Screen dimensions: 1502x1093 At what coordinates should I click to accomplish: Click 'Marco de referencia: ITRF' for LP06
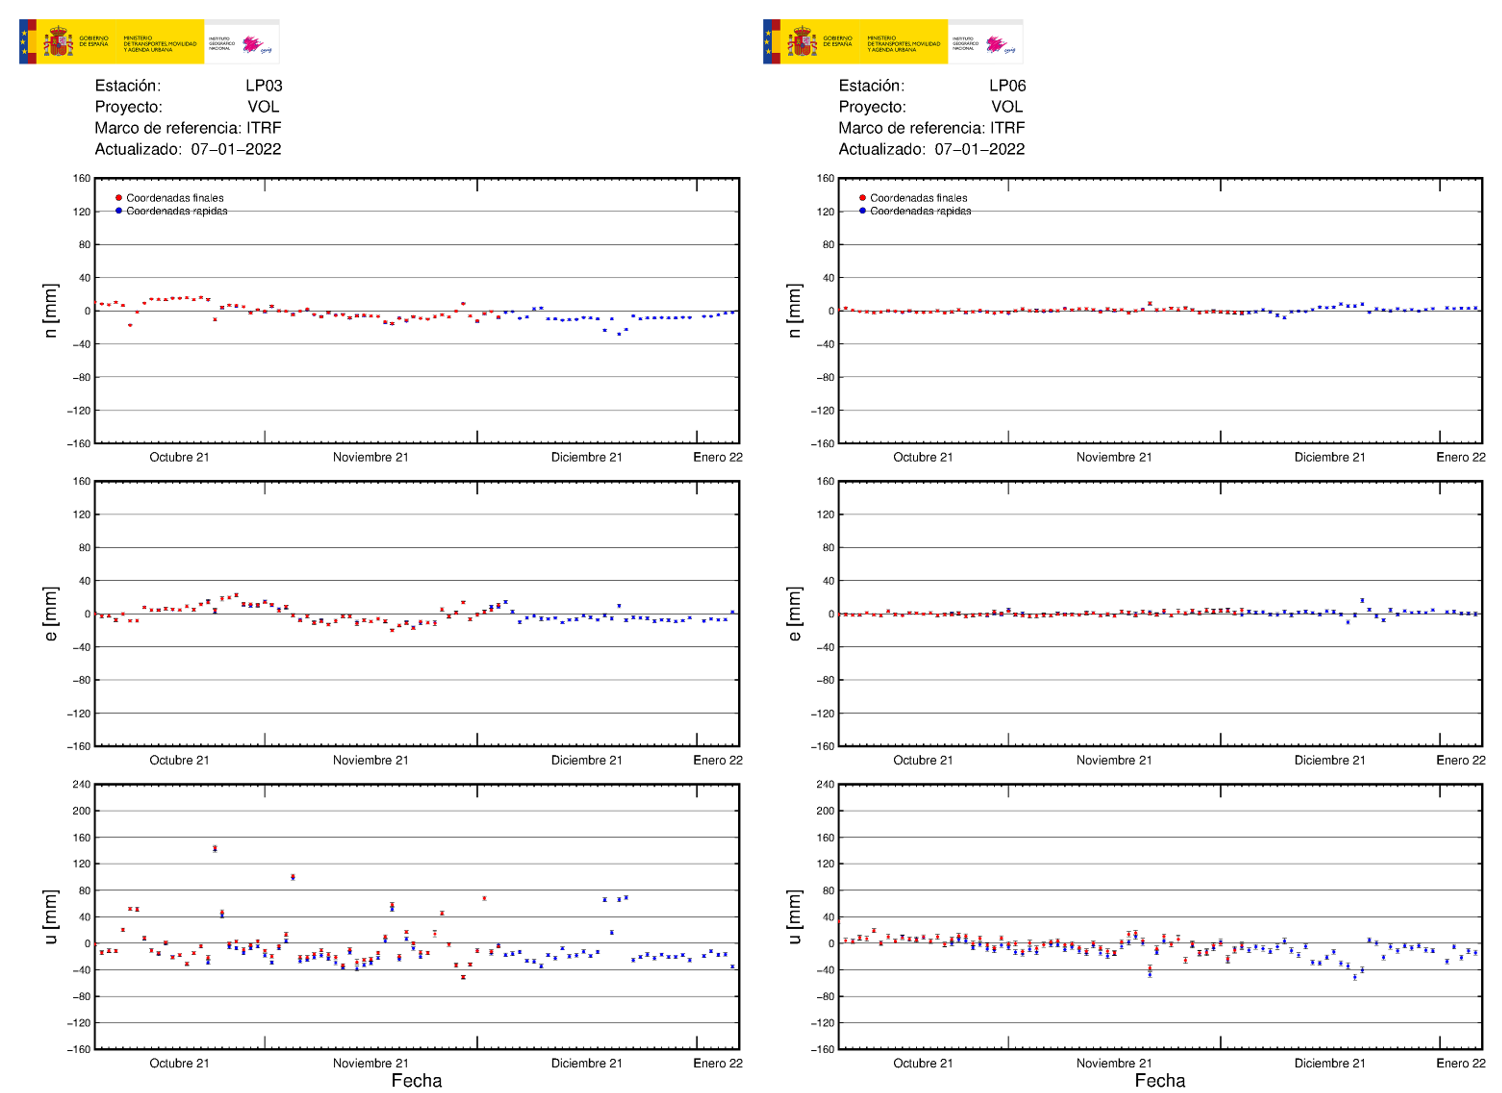tap(931, 128)
